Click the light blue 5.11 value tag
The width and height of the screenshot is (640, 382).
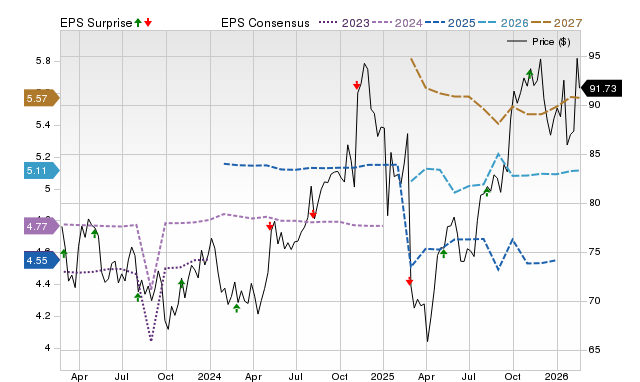coord(42,171)
